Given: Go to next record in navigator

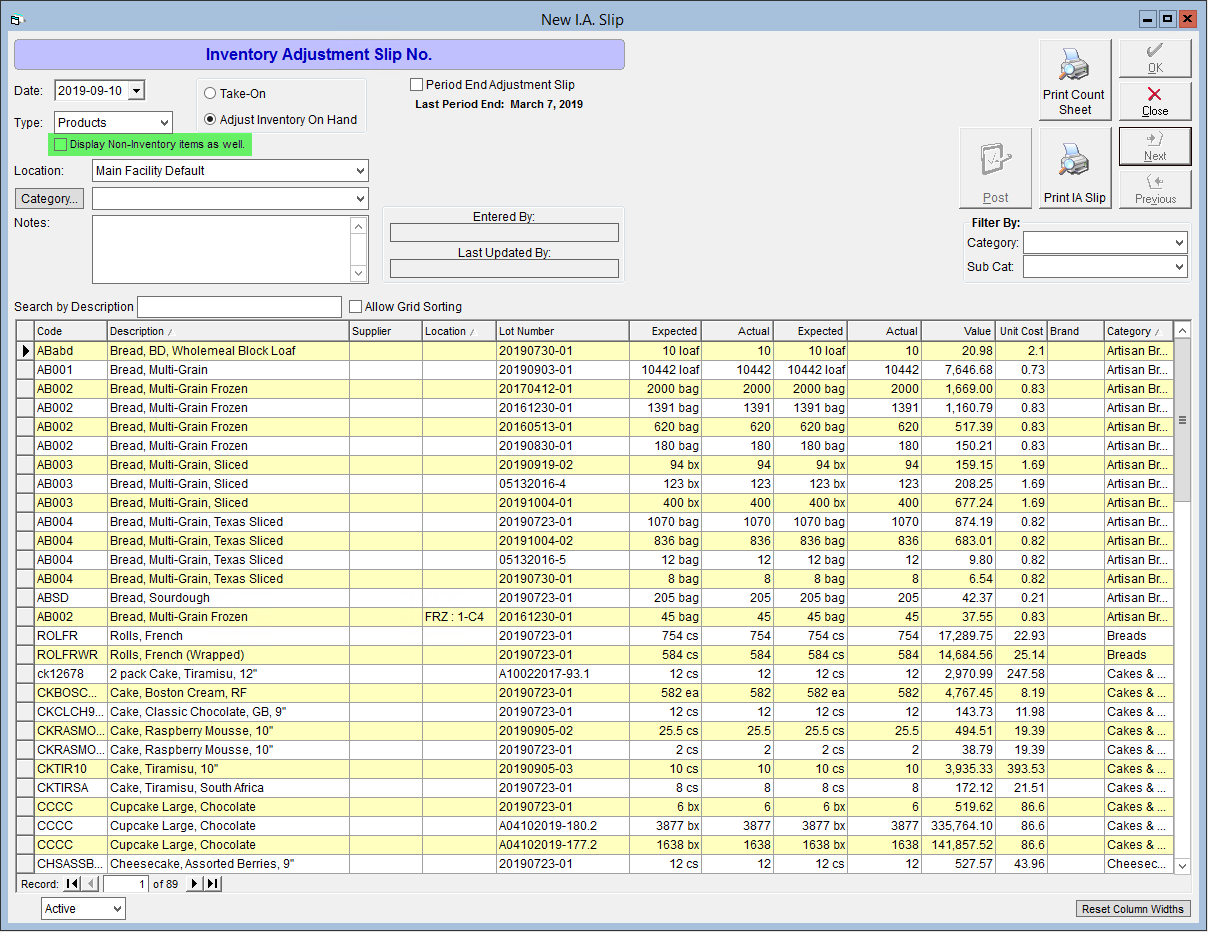Looking at the screenshot, I should [x=195, y=884].
